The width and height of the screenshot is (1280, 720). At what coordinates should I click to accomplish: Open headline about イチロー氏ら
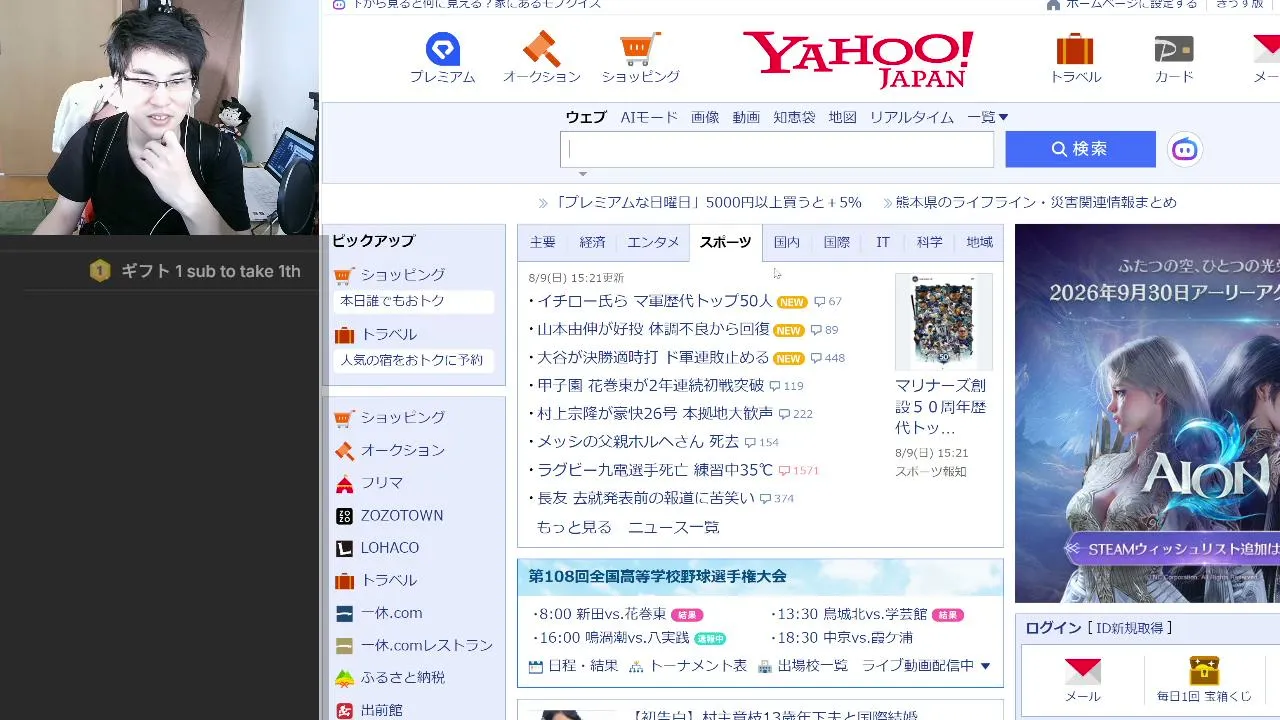pos(654,301)
